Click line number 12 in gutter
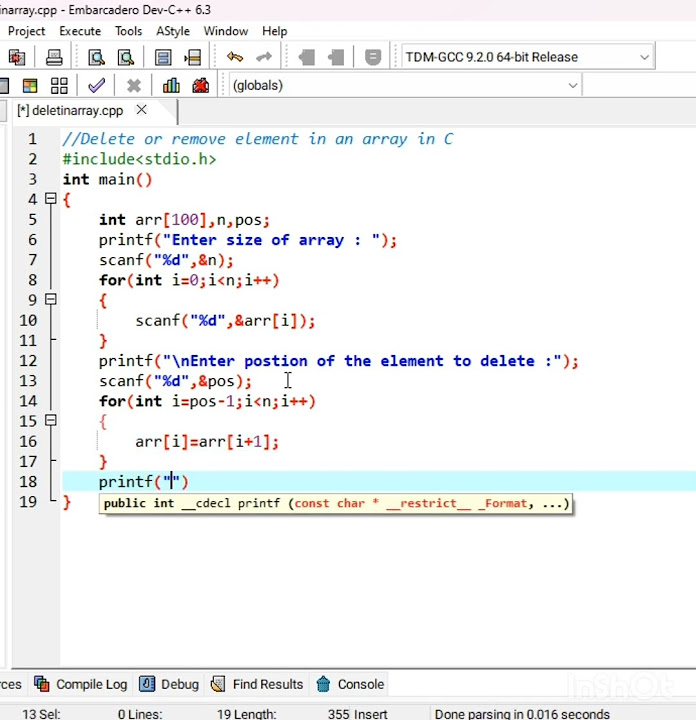This screenshot has height=720, width=696. (x=28, y=361)
